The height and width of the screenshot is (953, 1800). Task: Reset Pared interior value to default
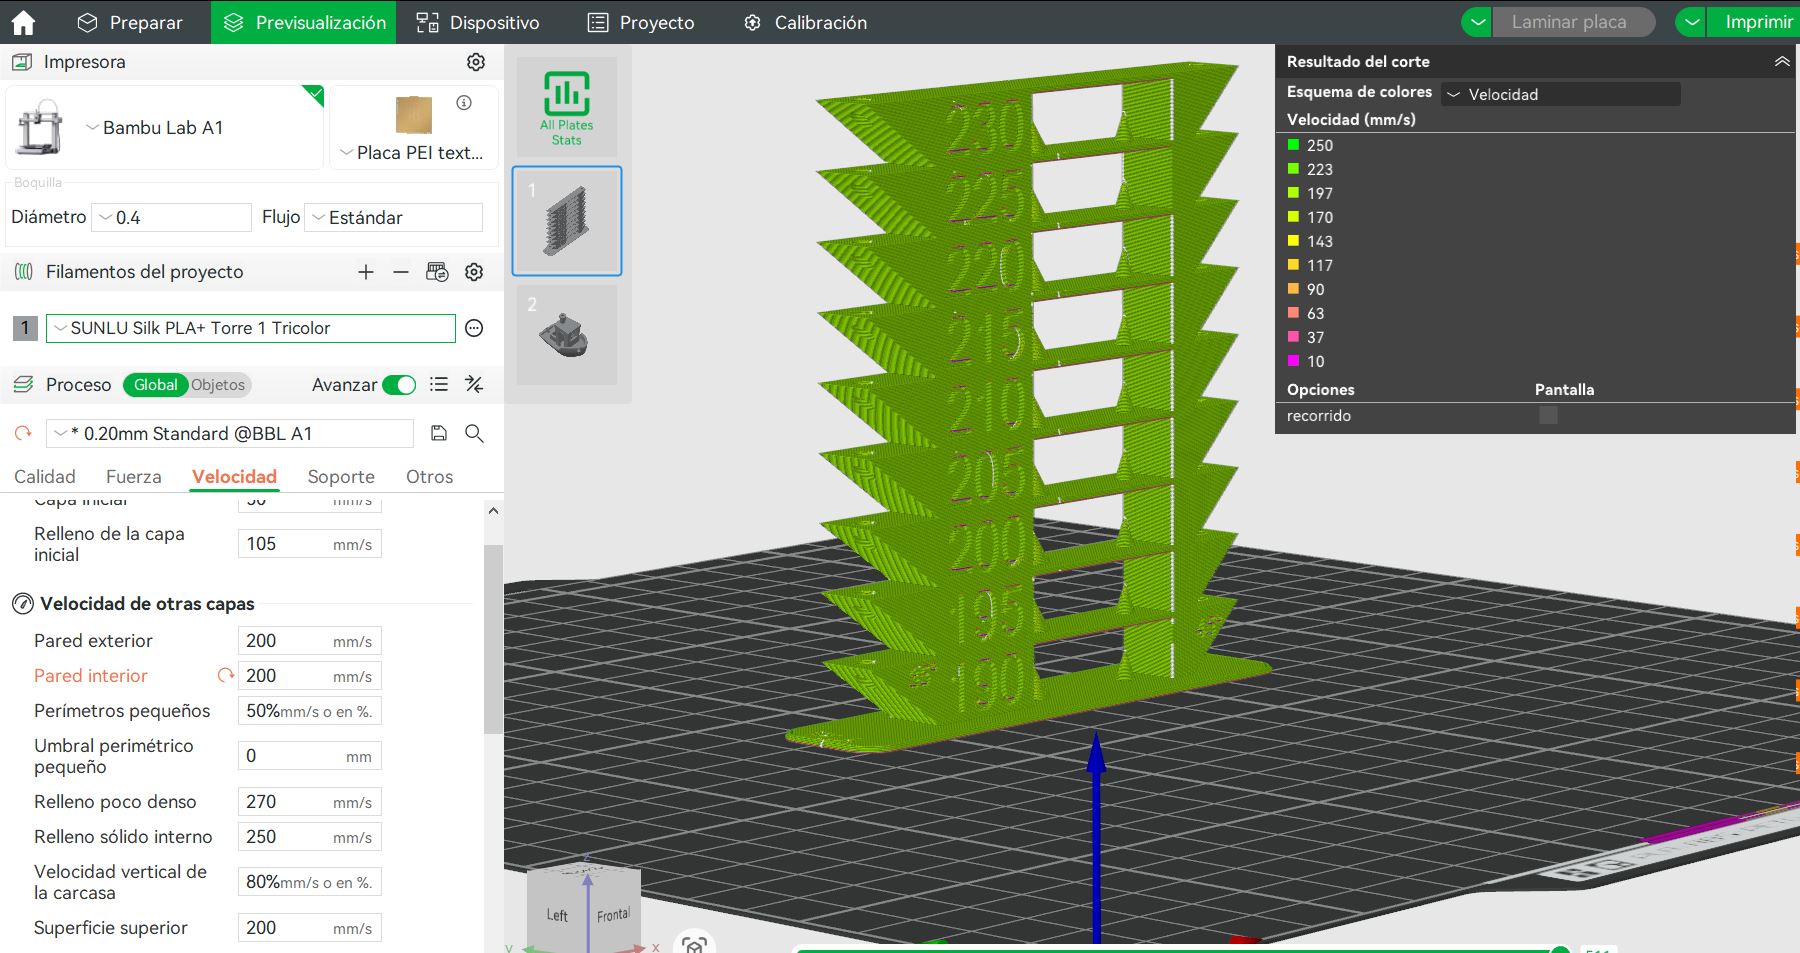point(226,676)
